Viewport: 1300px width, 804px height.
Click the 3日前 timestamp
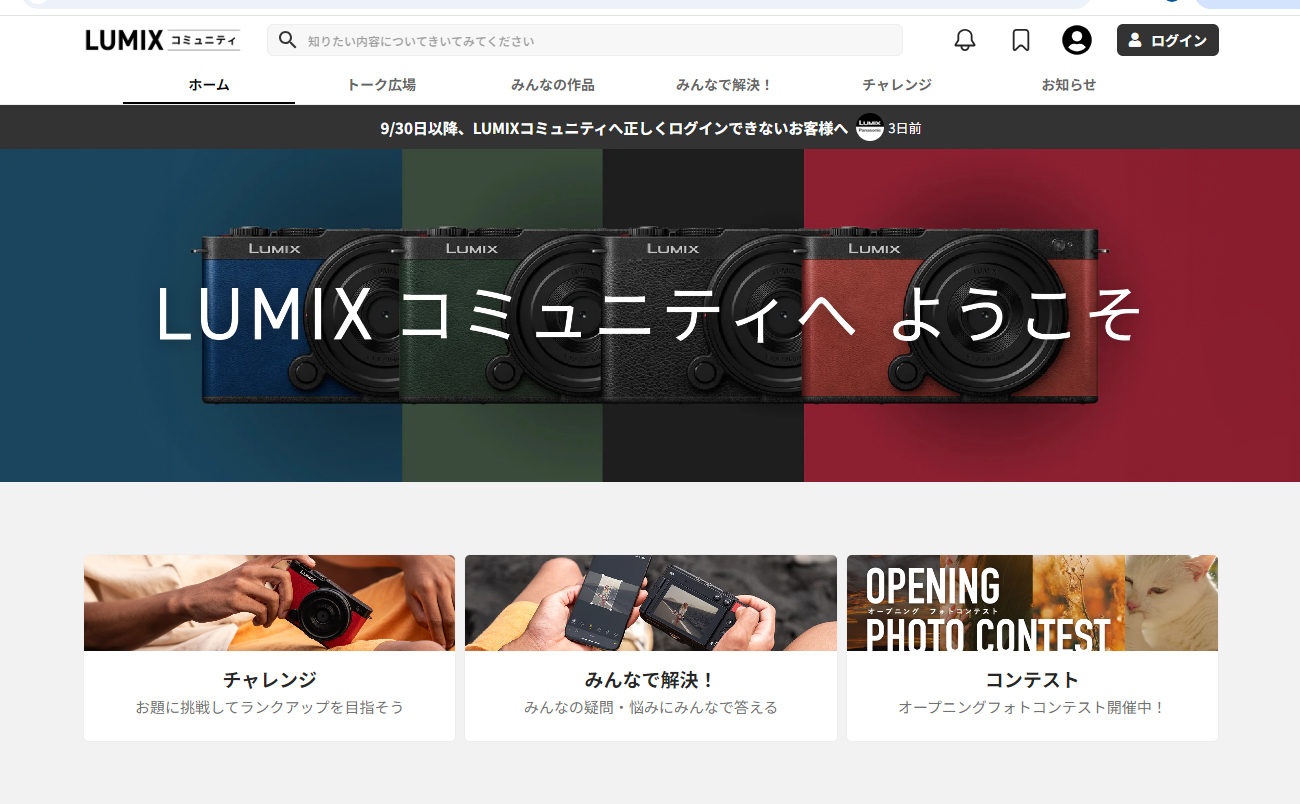pyautogui.click(x=904, y=128)
